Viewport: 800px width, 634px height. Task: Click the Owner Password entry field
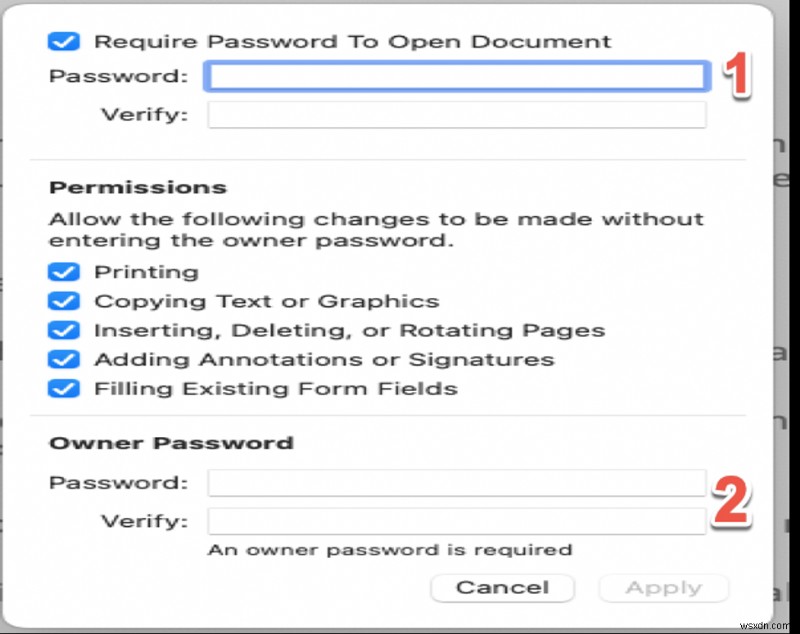tap(455, 482)
